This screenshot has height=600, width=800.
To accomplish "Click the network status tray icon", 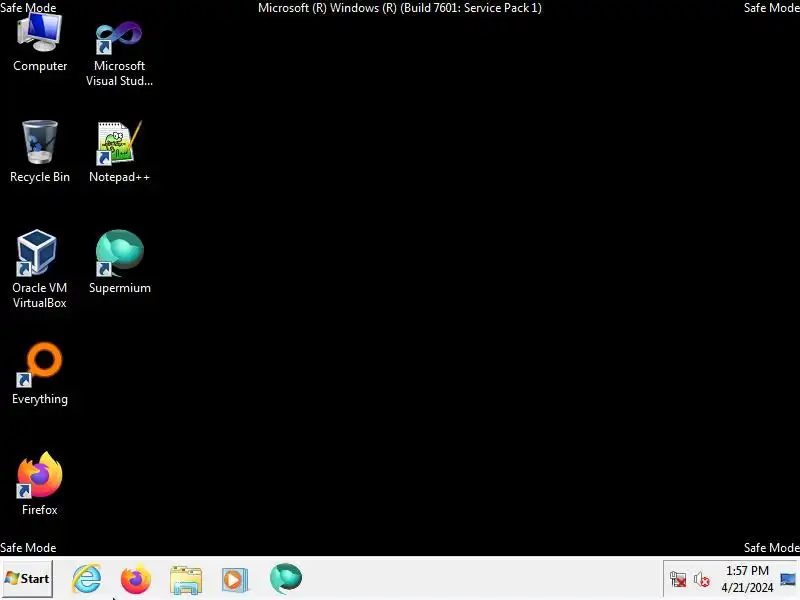I will coord(678,580).
